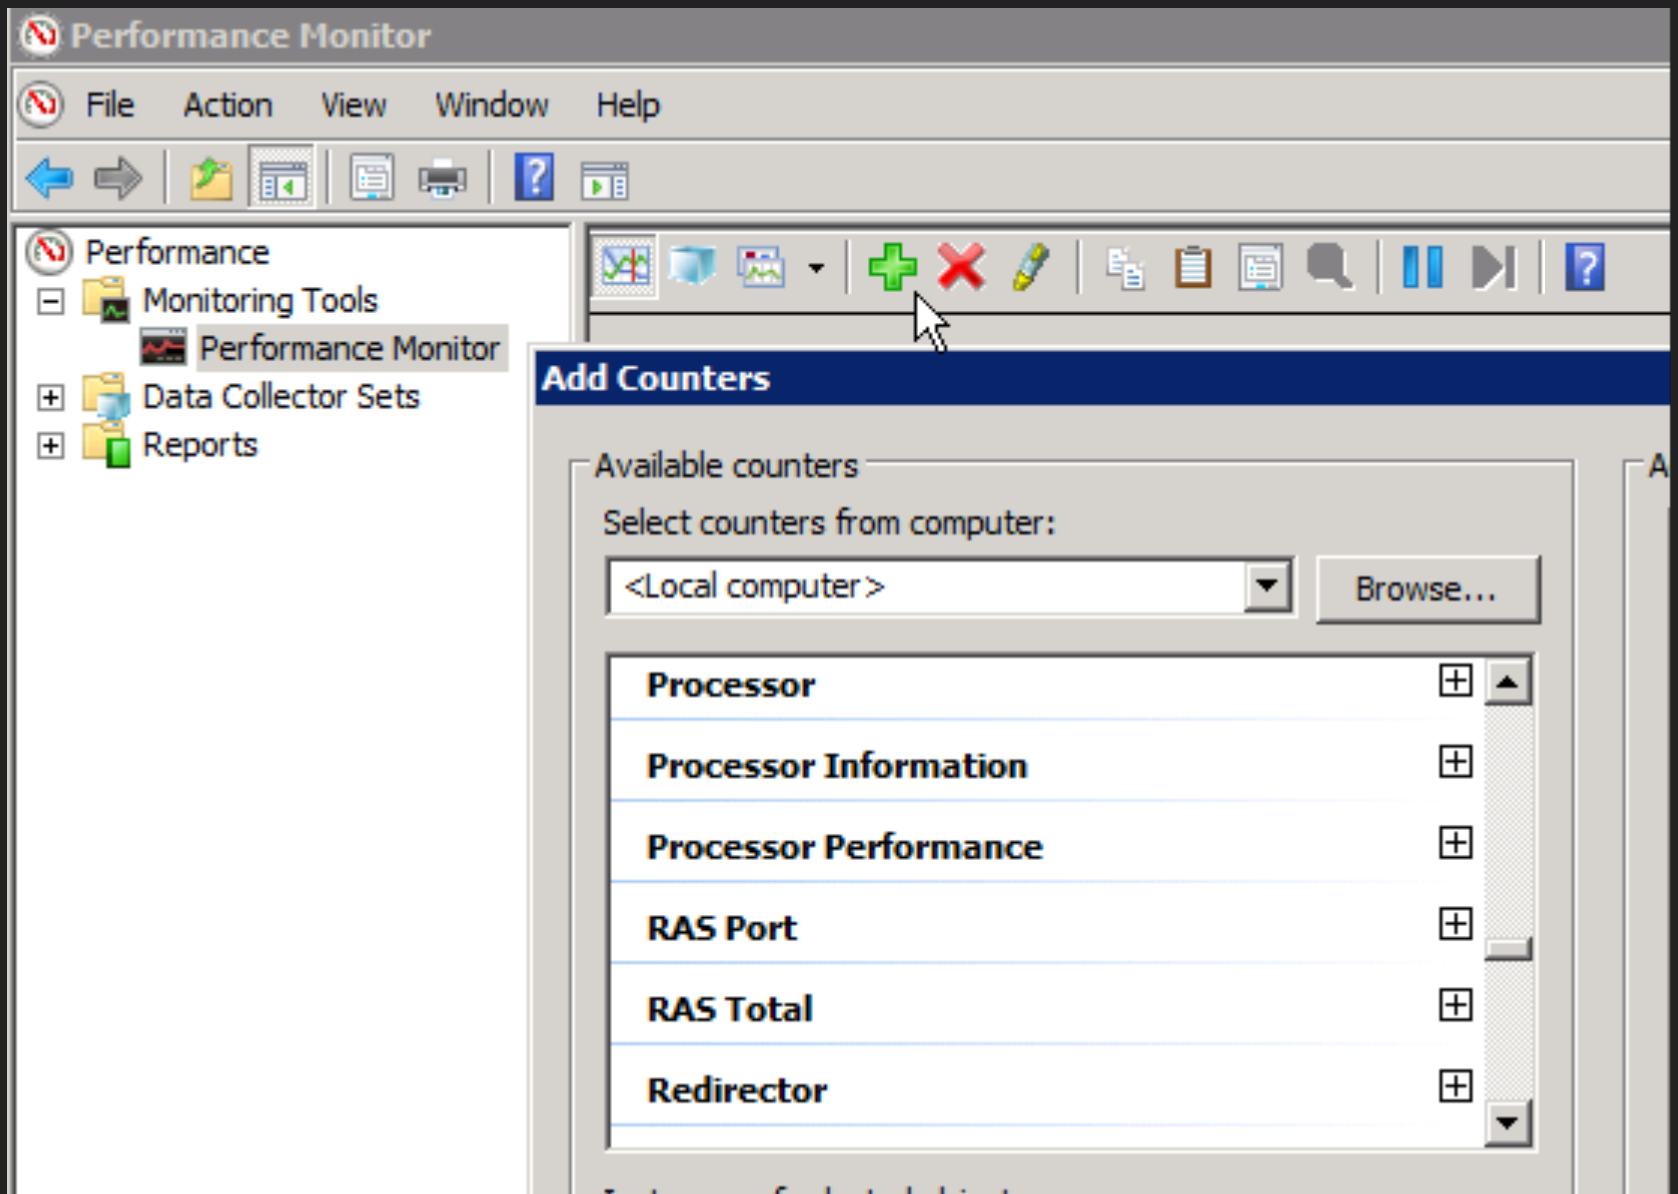Open the View menu
Image resolution: width=1678 pixels, height=1194 pixels.
pos(353,105)
